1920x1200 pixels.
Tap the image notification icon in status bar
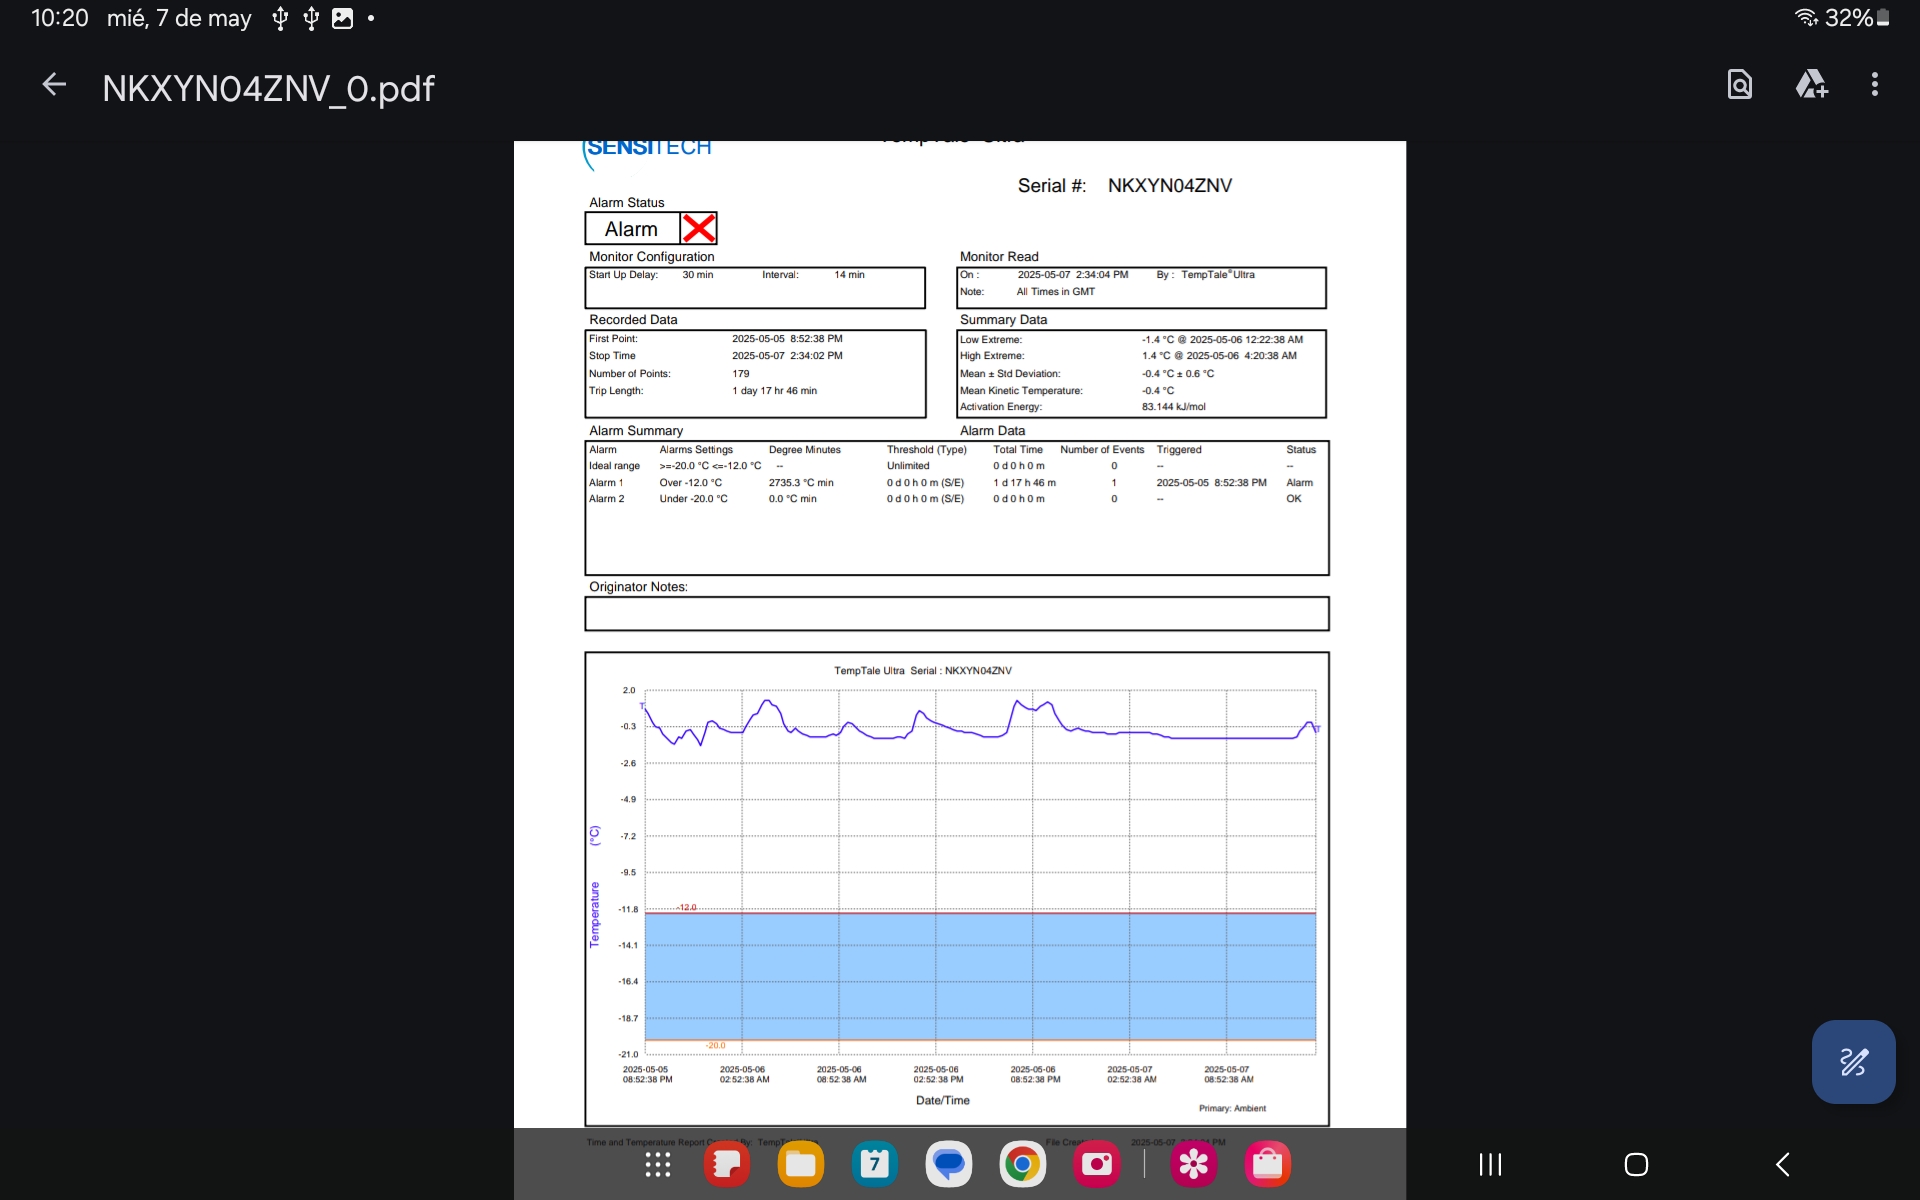pos(342,18)
